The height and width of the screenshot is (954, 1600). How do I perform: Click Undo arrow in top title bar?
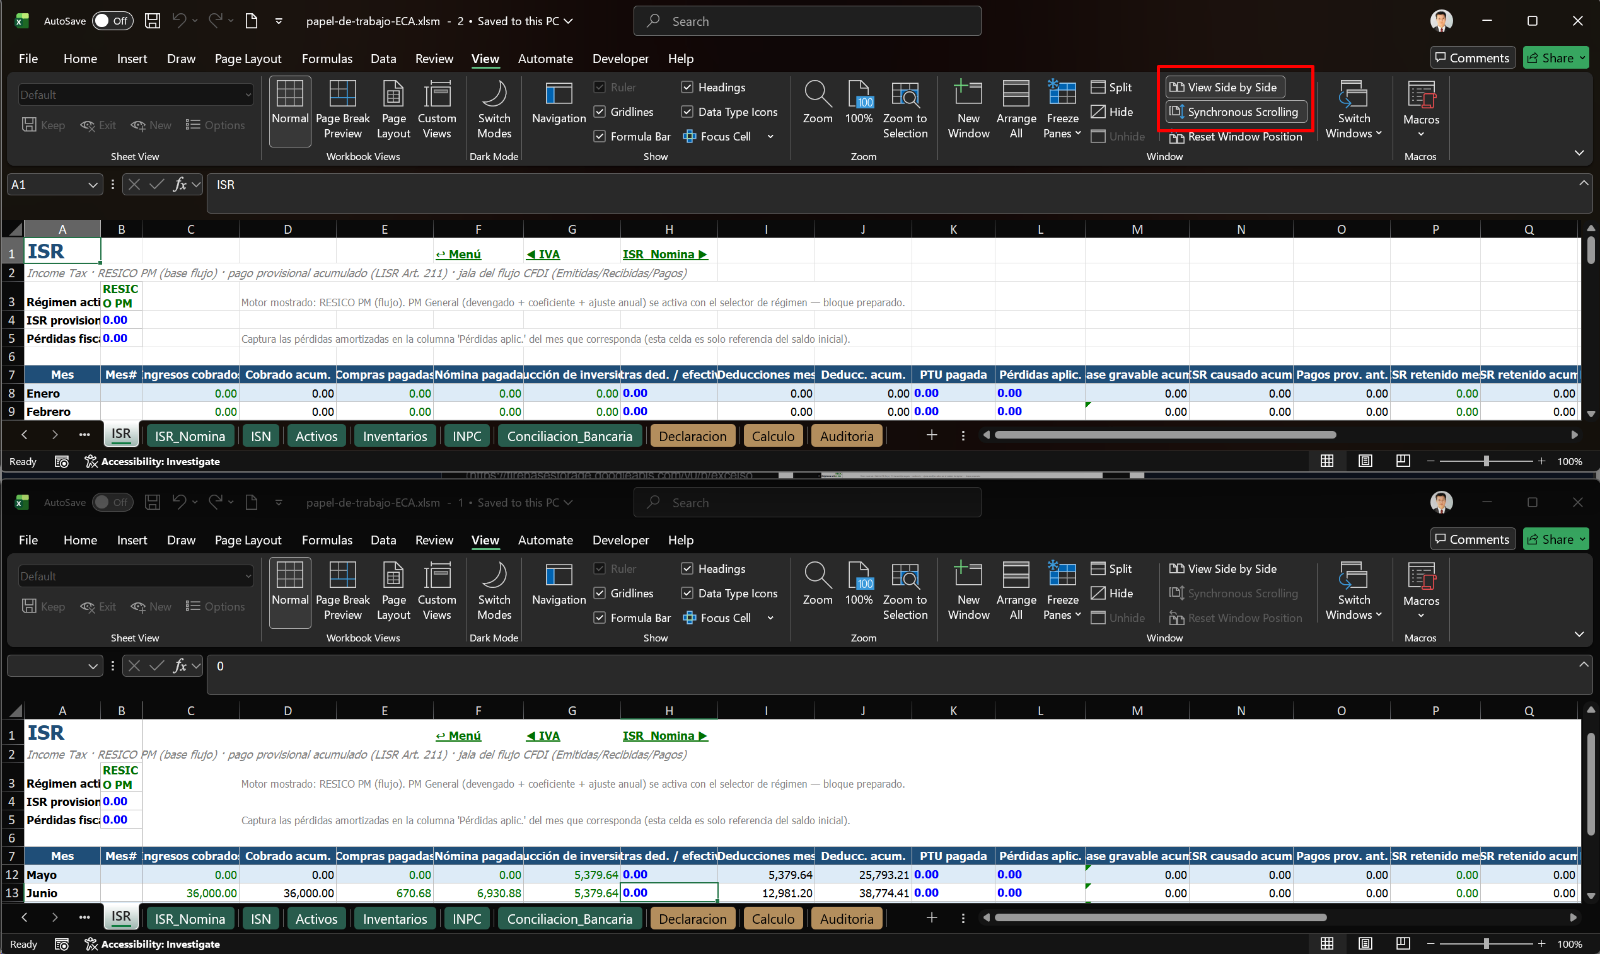(179, 20)
